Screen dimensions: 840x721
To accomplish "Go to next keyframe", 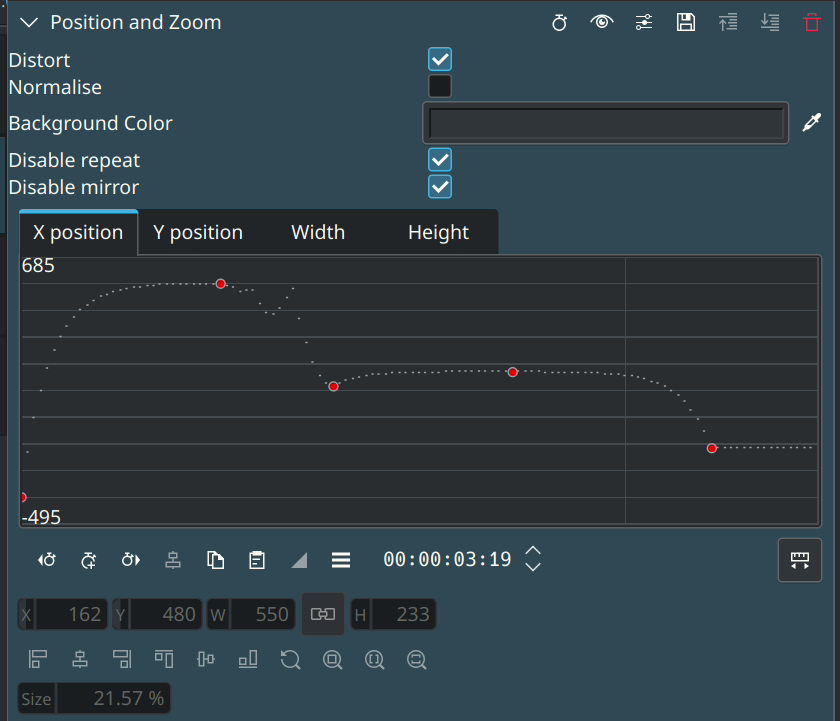I will [x=130, y=560].
